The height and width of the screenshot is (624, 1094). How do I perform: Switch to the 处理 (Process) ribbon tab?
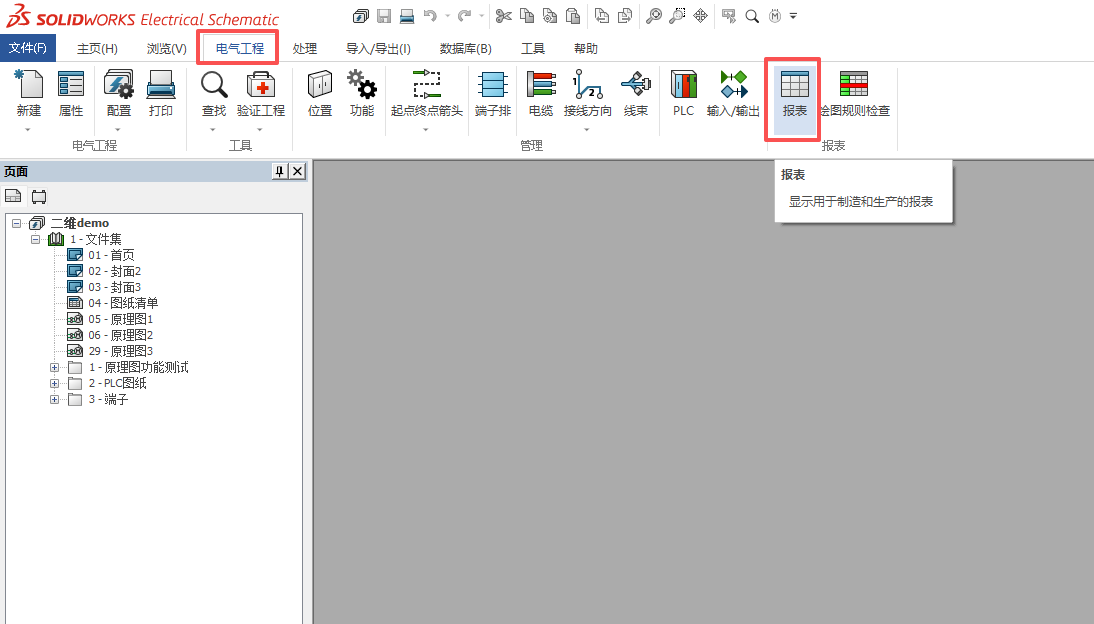click(305, 49)
